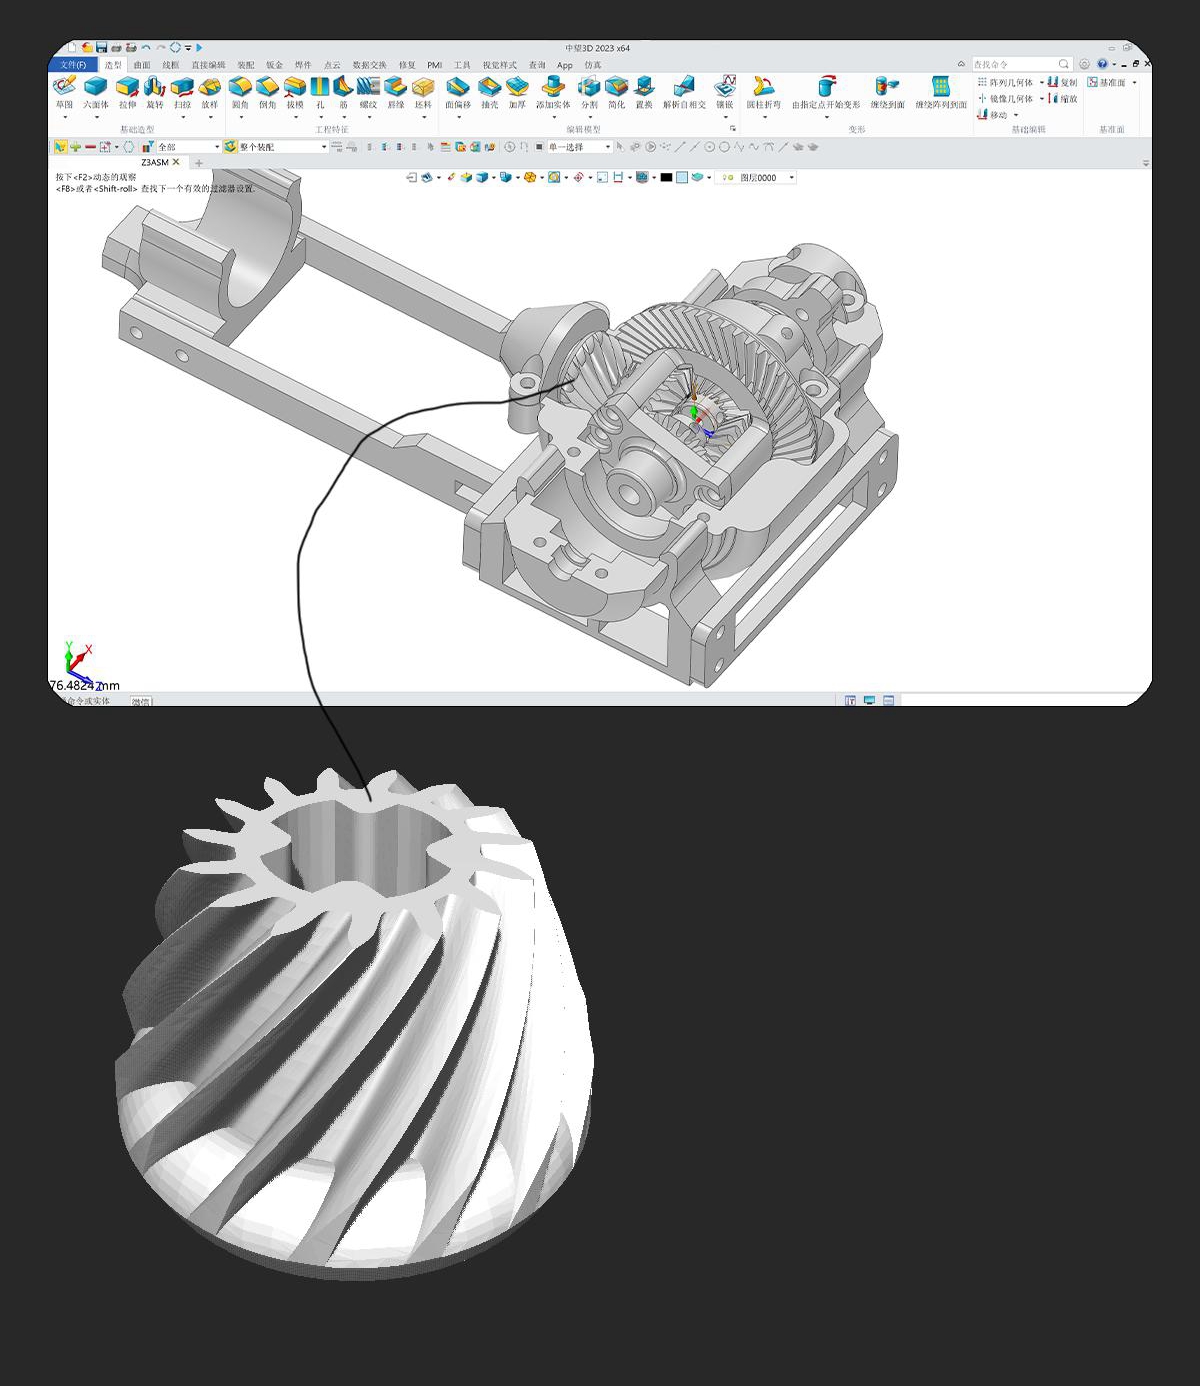This screenshot has width=1200, height=1386.
Task: Click the 查找命令 search field
Action: 1014,65
